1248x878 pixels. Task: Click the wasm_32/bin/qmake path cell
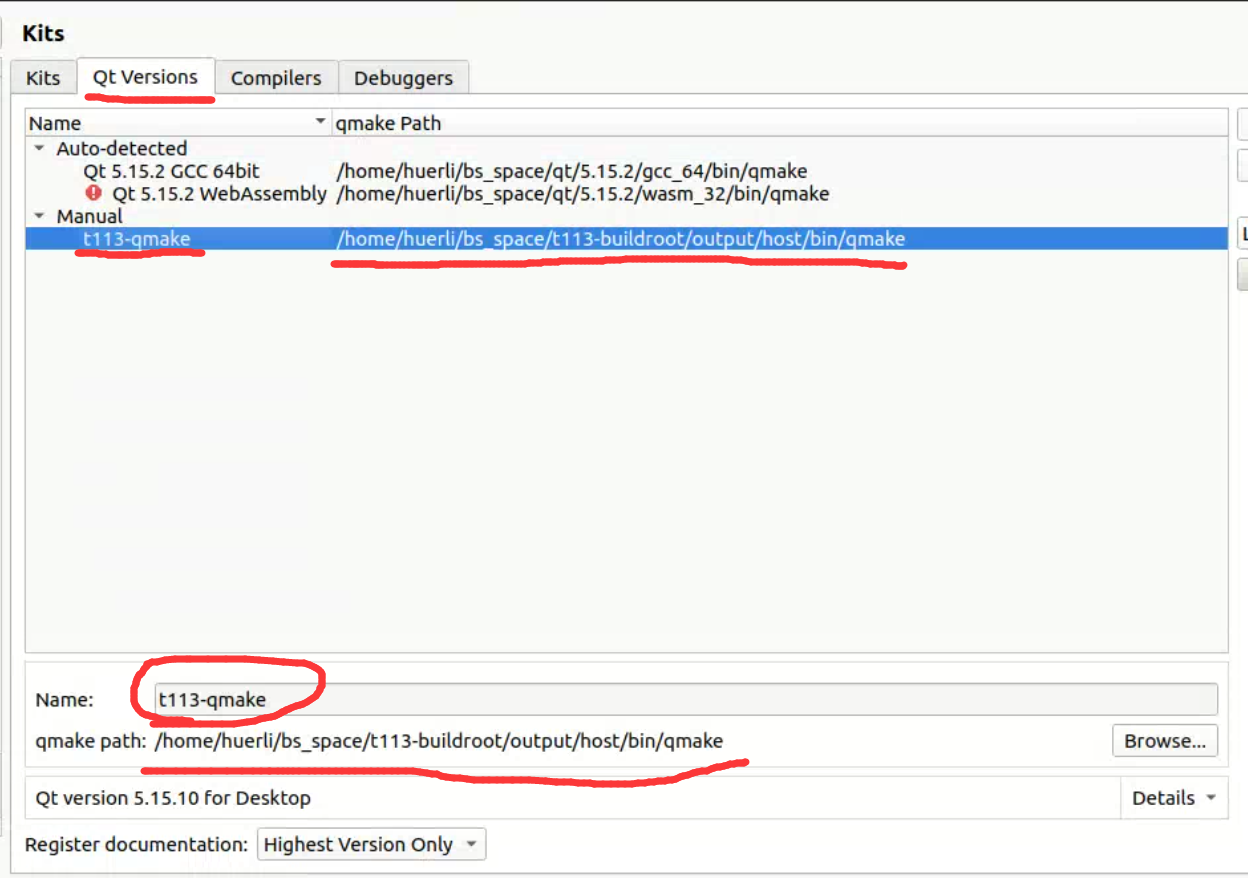pos(583,193)
